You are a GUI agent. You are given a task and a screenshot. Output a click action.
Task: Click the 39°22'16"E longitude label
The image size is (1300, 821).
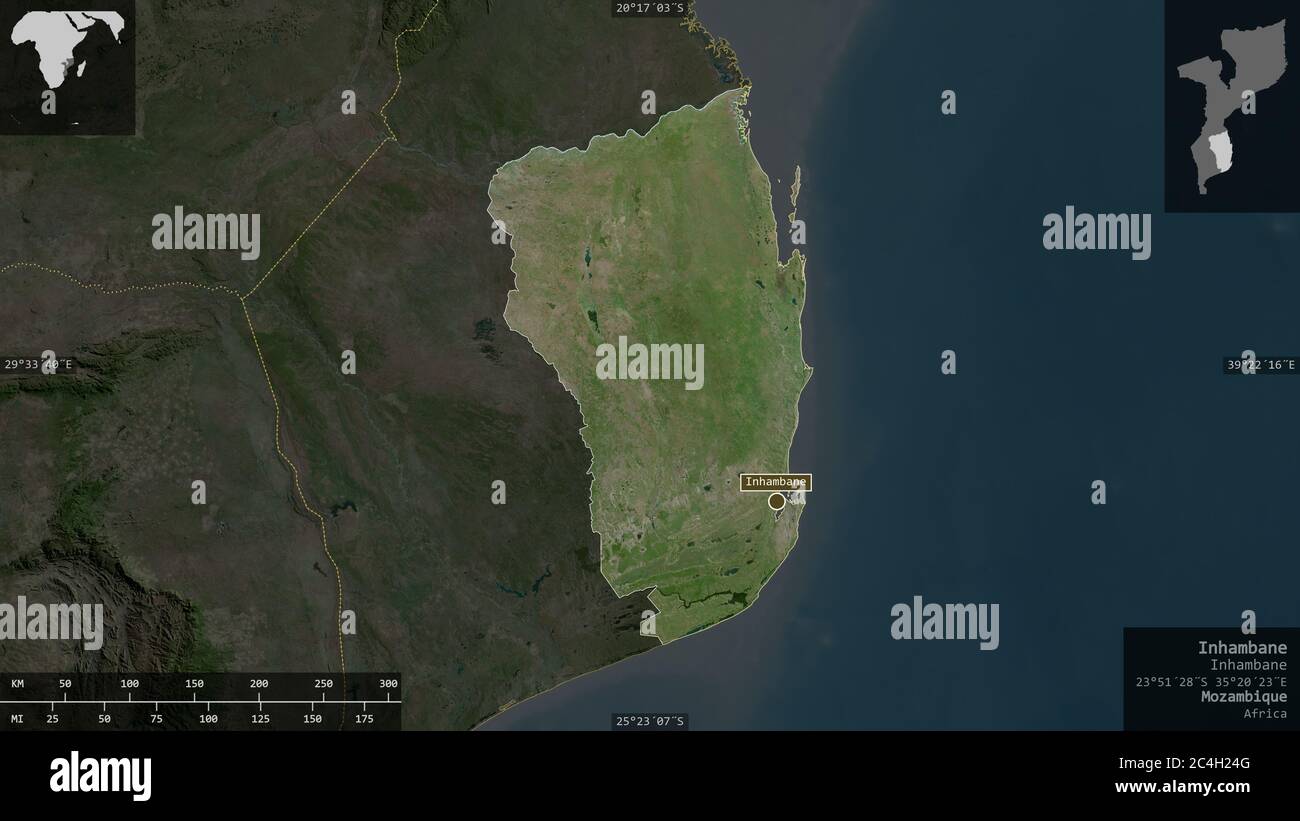(1261, 365)
